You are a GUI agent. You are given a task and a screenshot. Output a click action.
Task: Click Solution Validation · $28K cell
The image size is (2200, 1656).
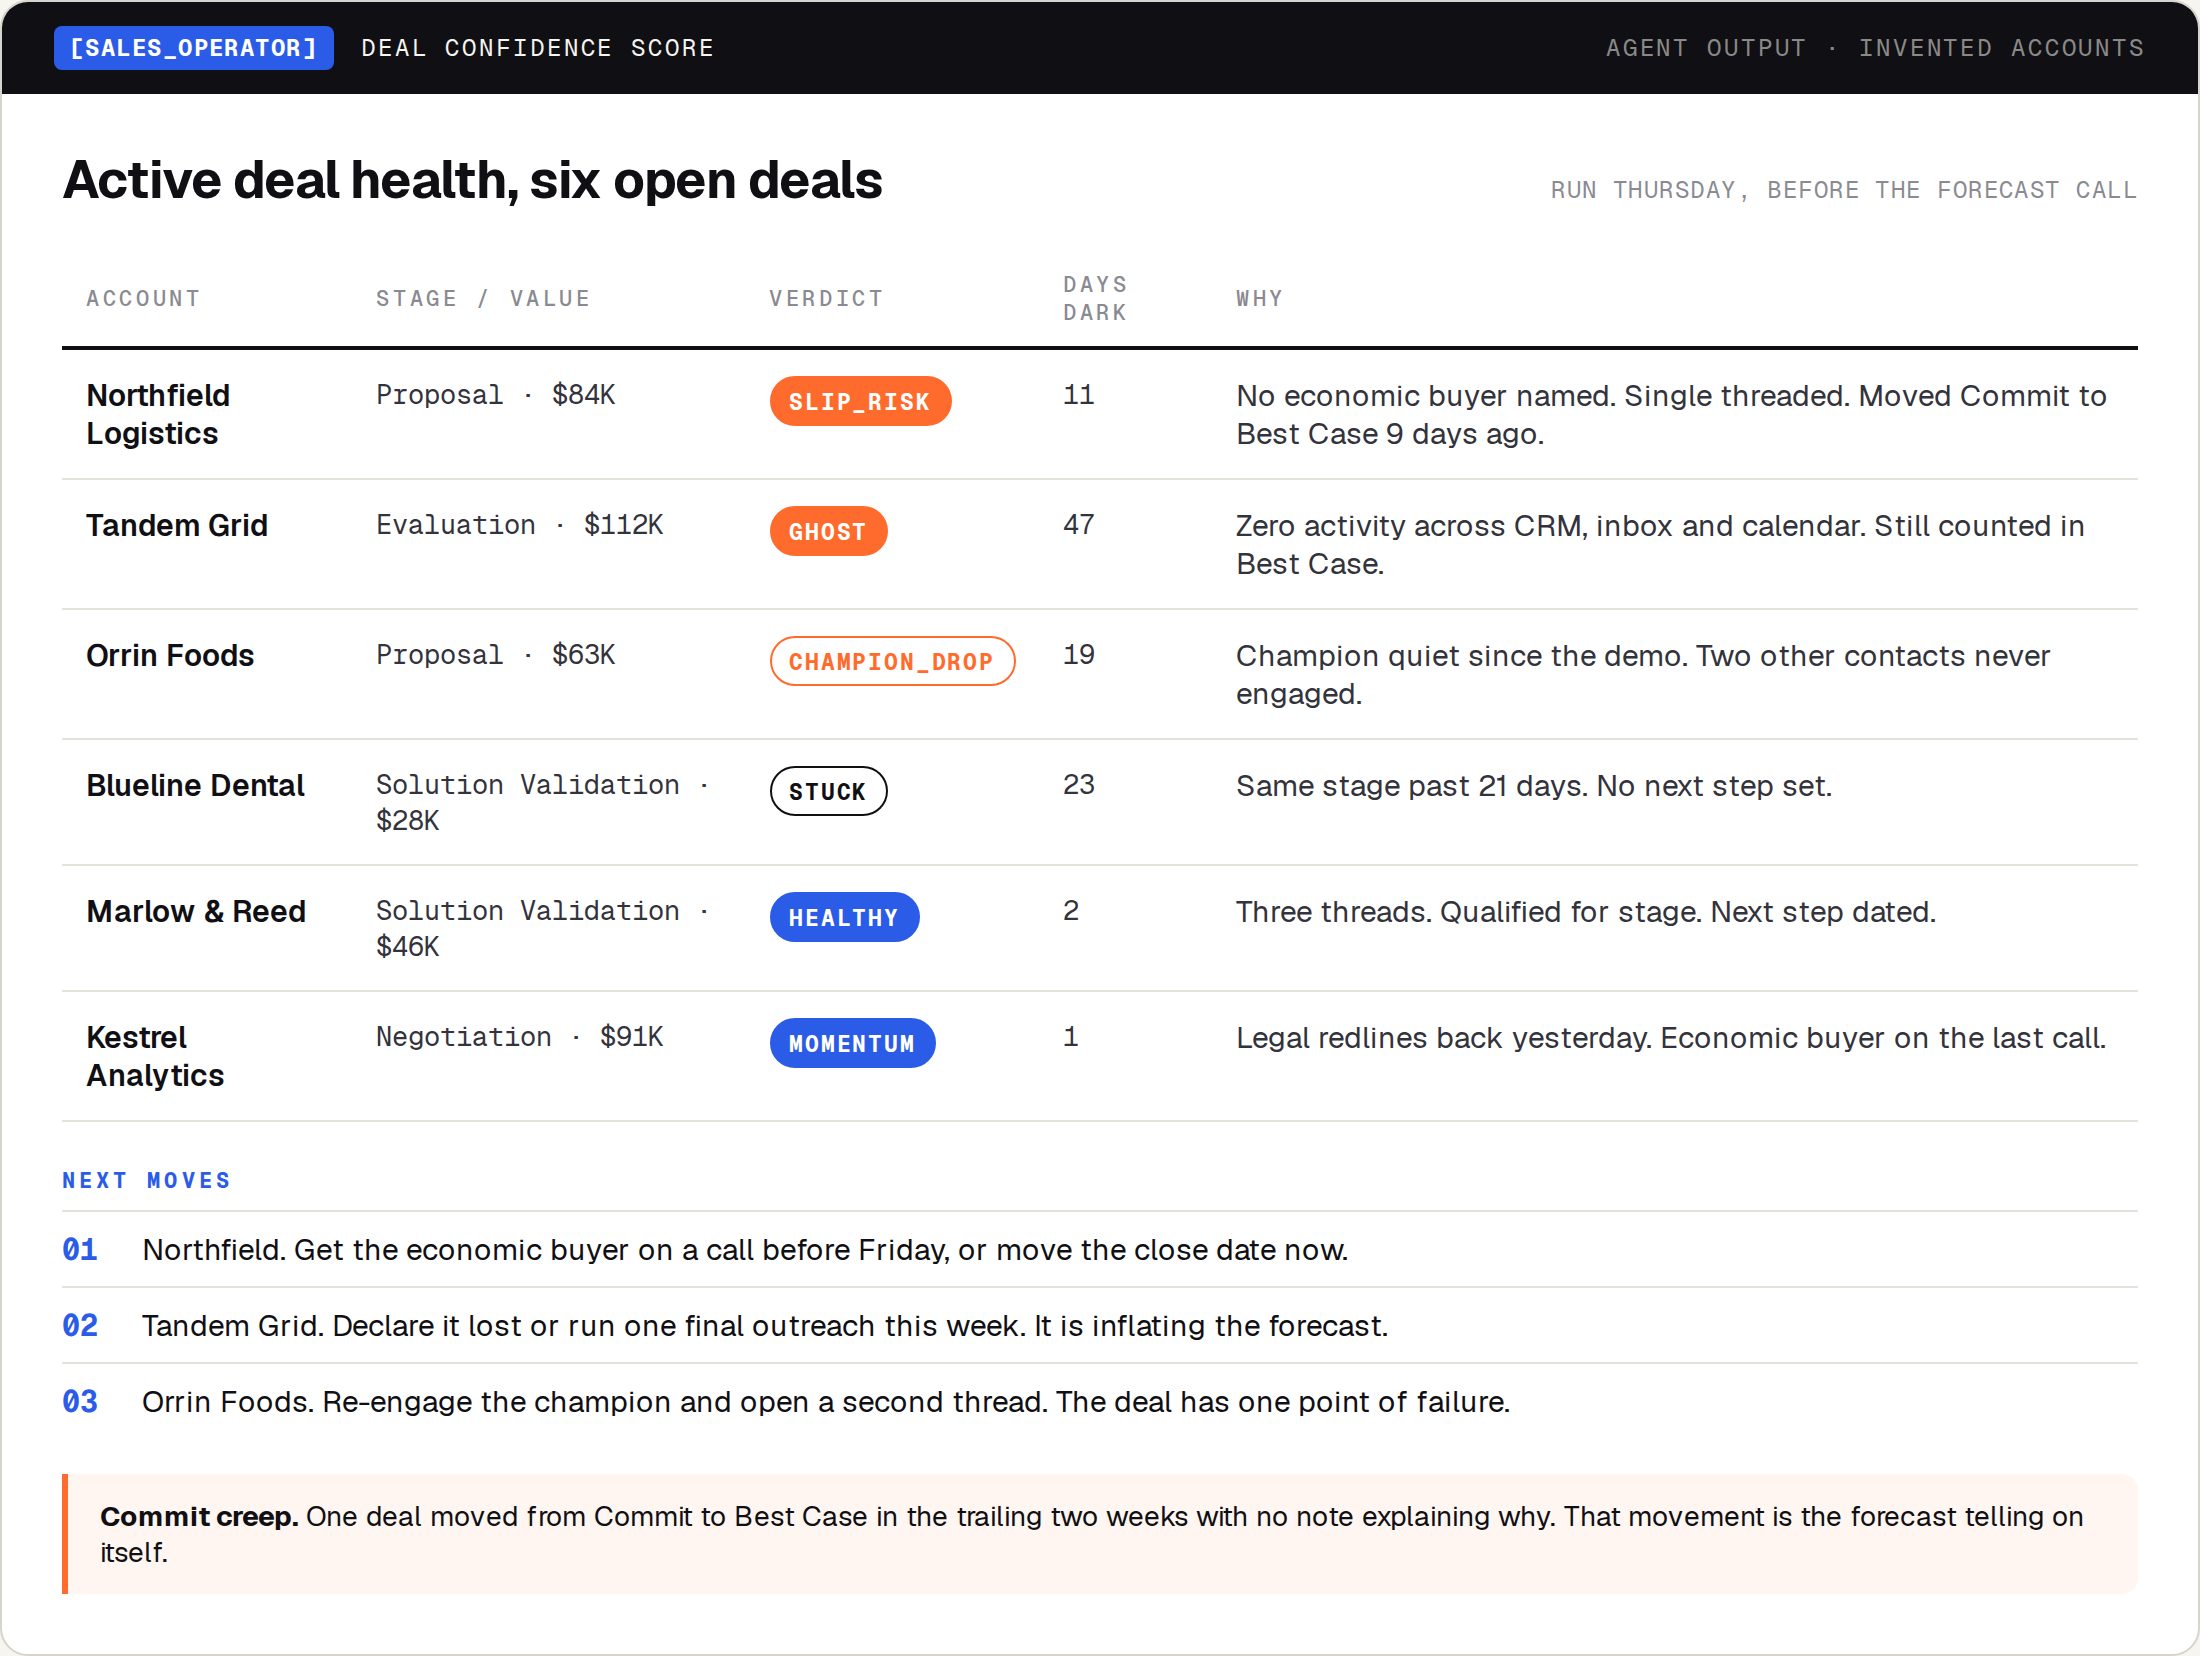[544, 802]
